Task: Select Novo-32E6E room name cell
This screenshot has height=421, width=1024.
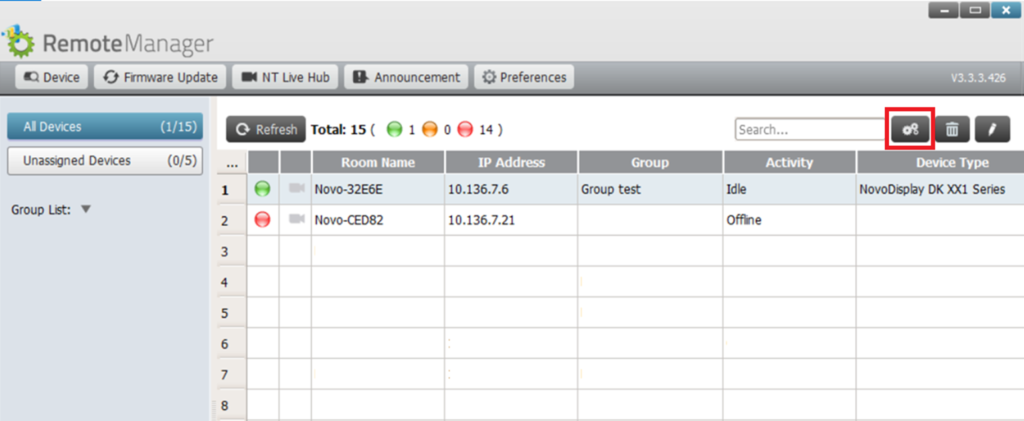Action: pos(378,189)
